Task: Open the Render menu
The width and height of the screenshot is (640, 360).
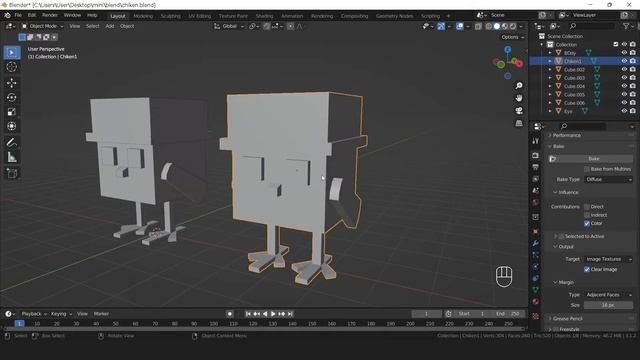Action: point(50,16)
